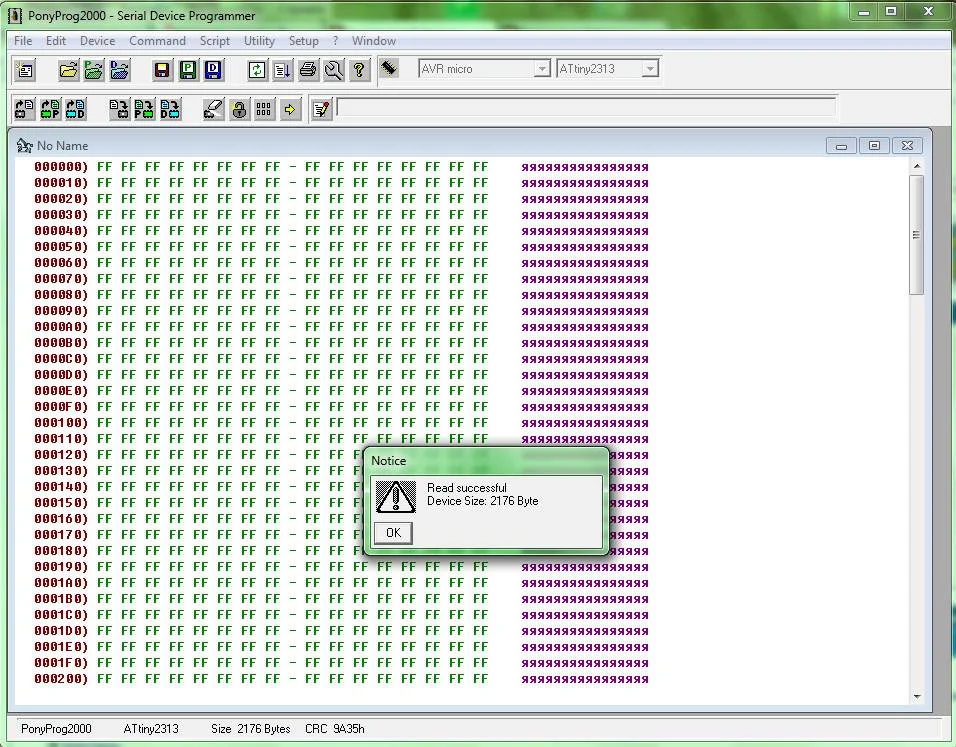Screen dimensions: 956x747
Task: Open the Edit menu
Action: click(55, 41)
